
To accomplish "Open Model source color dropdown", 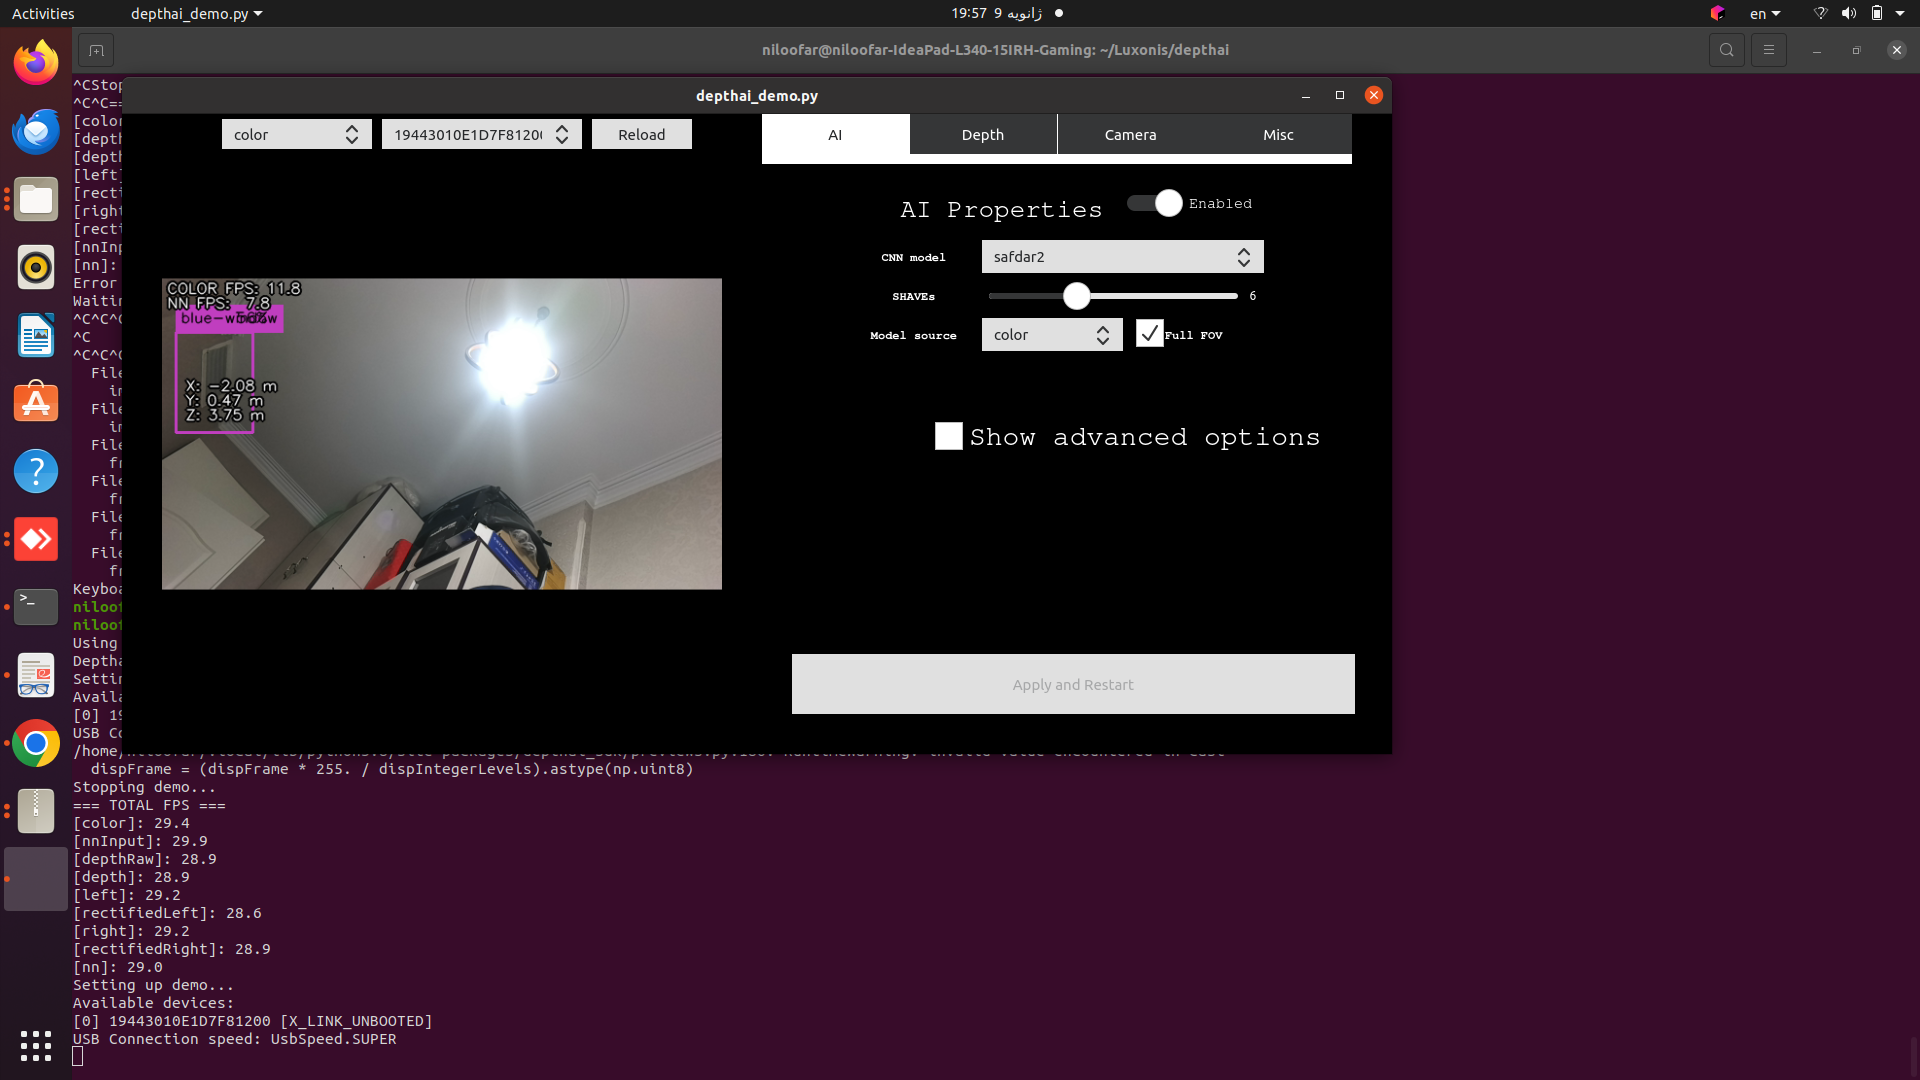I will (1051, 335).
